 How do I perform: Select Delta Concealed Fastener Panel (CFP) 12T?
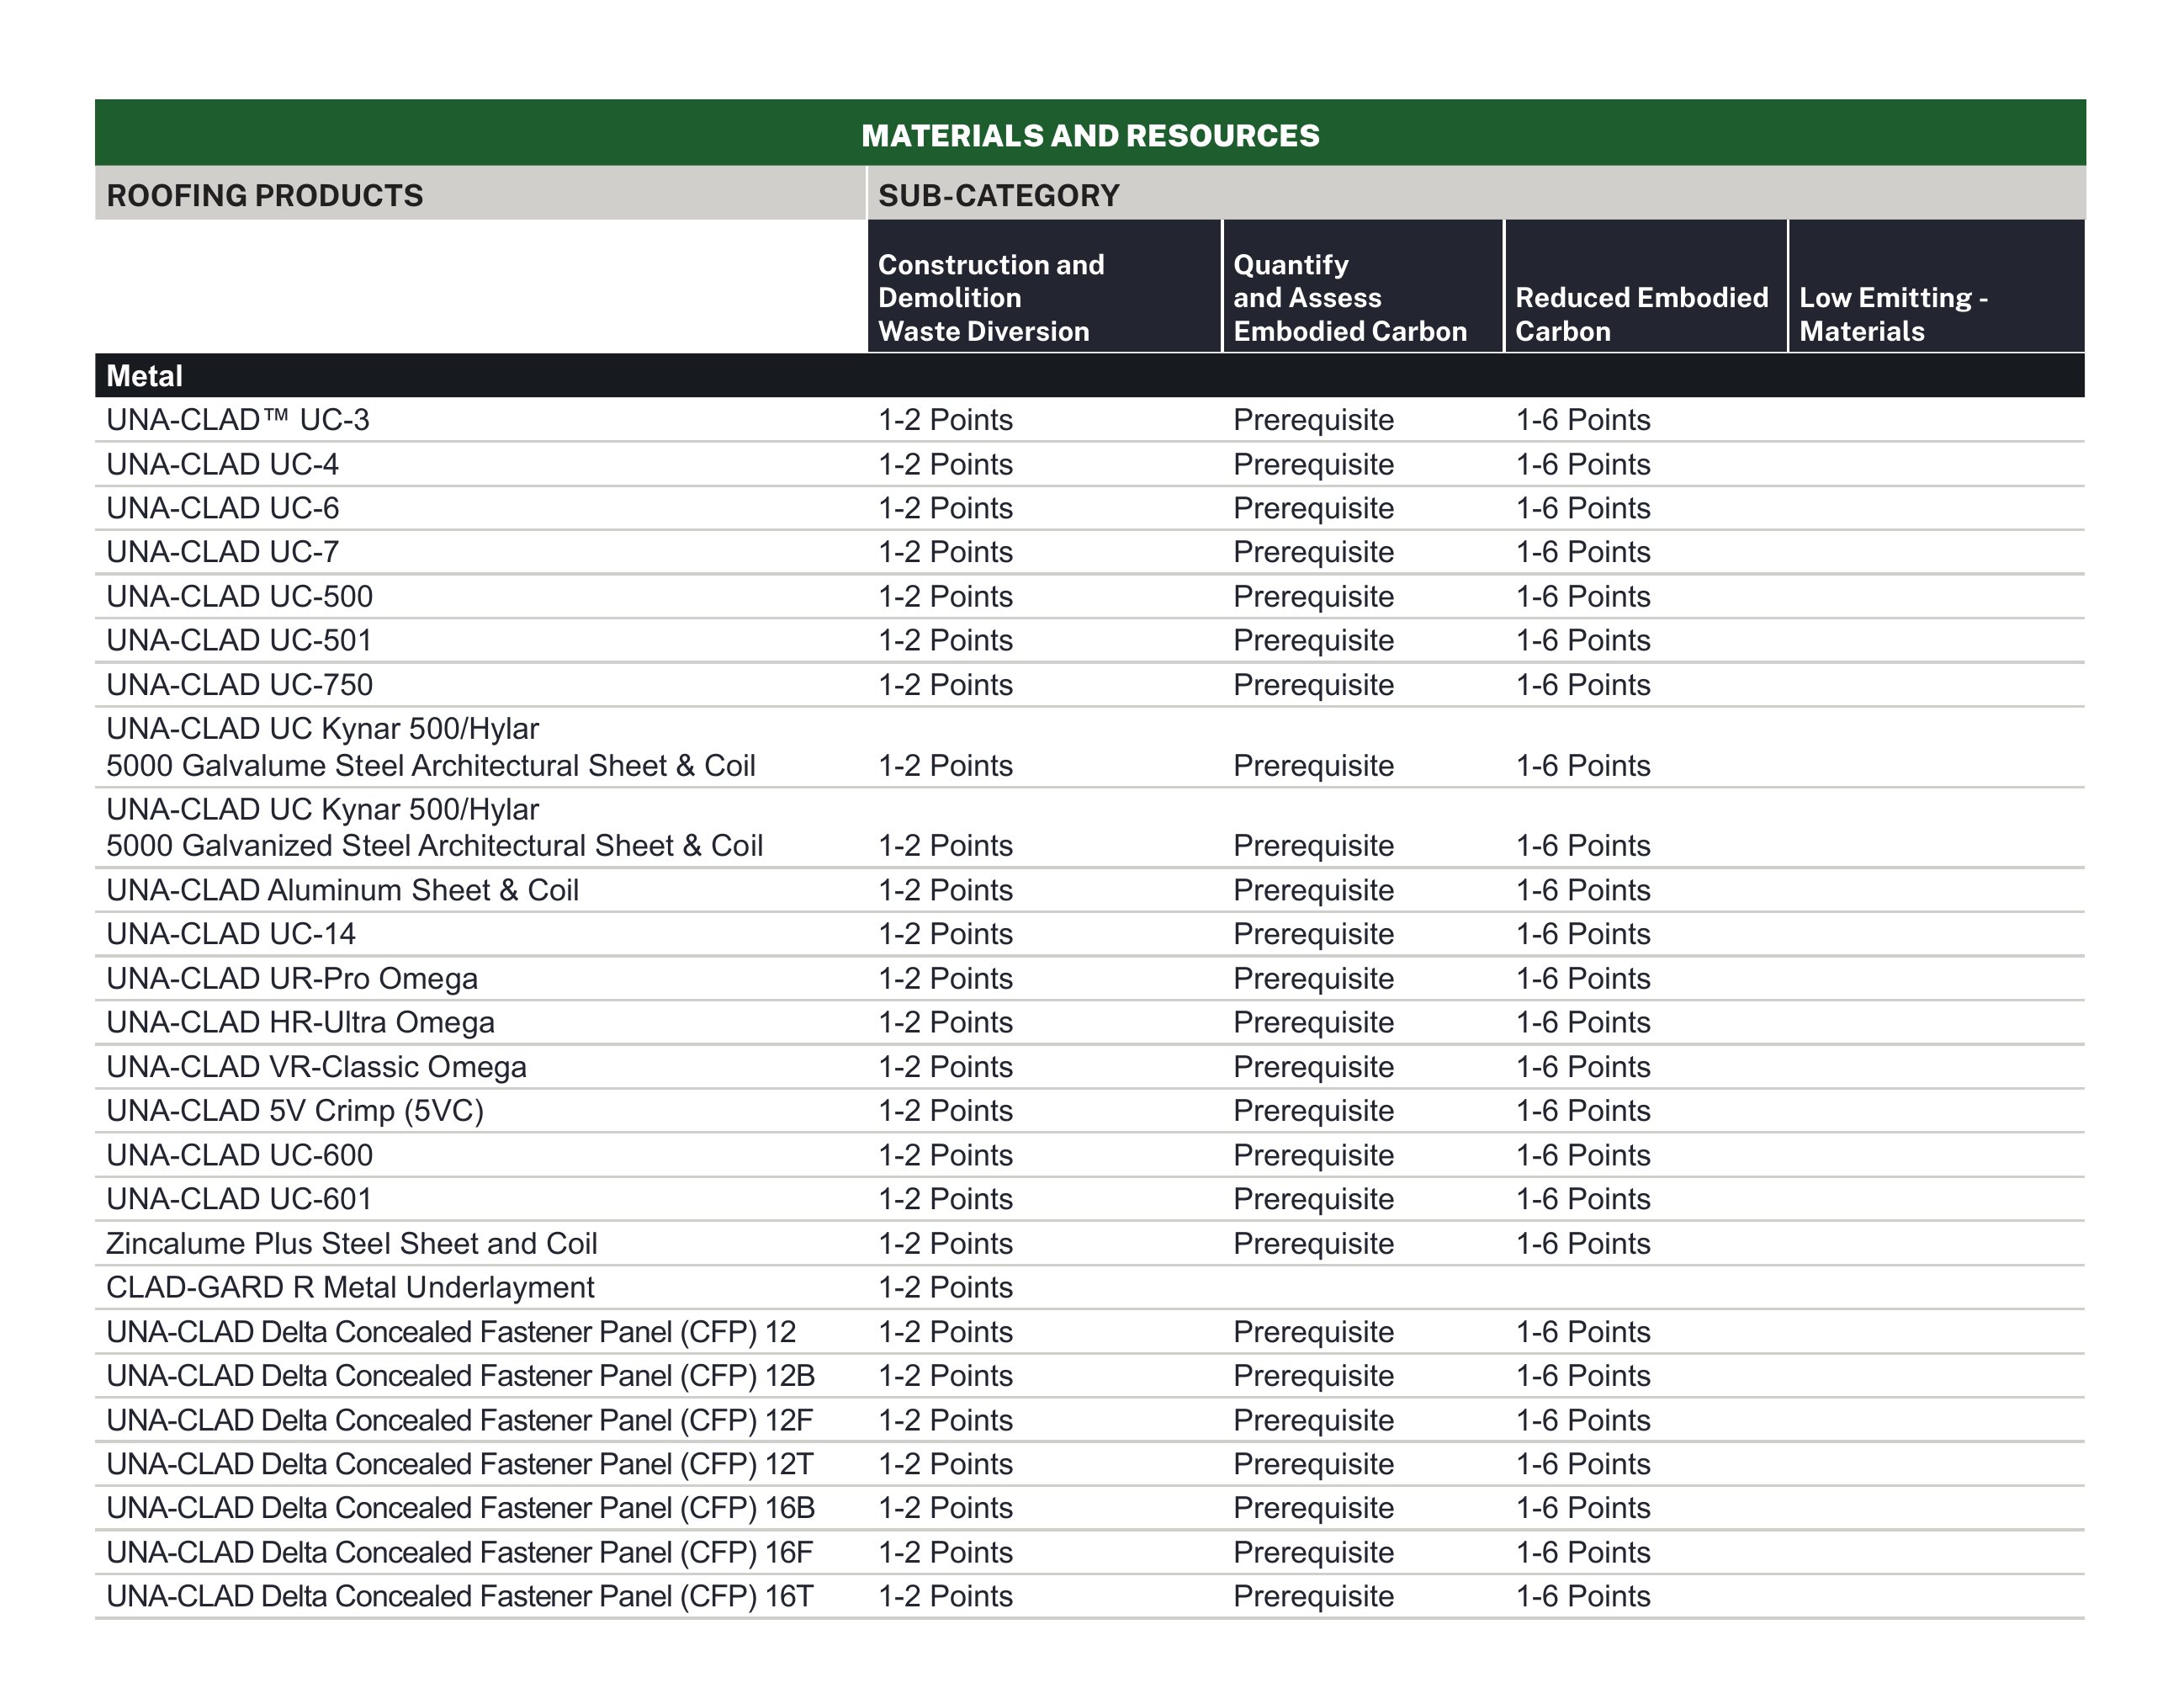(x=459, y=1464)
